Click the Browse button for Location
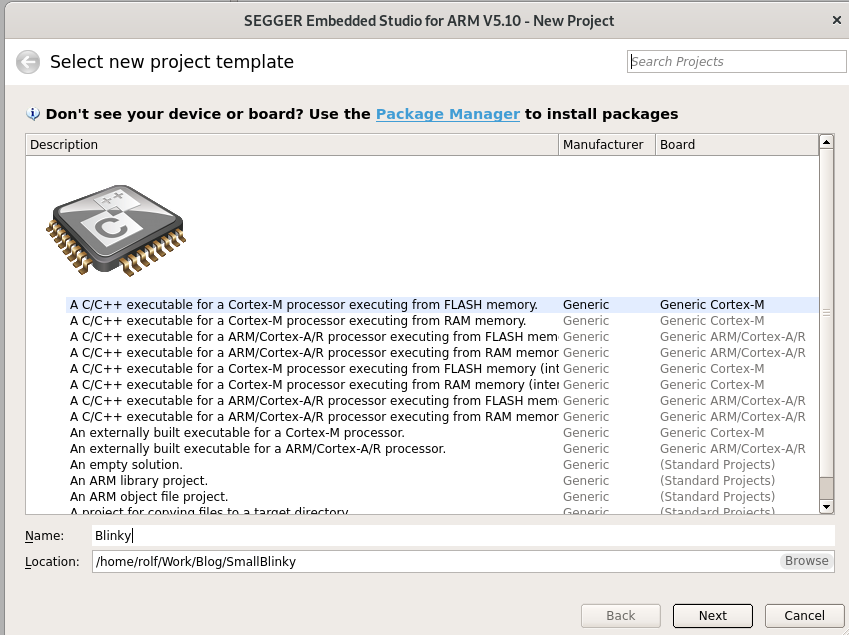The image size is (849, 635). click(806, 561)
